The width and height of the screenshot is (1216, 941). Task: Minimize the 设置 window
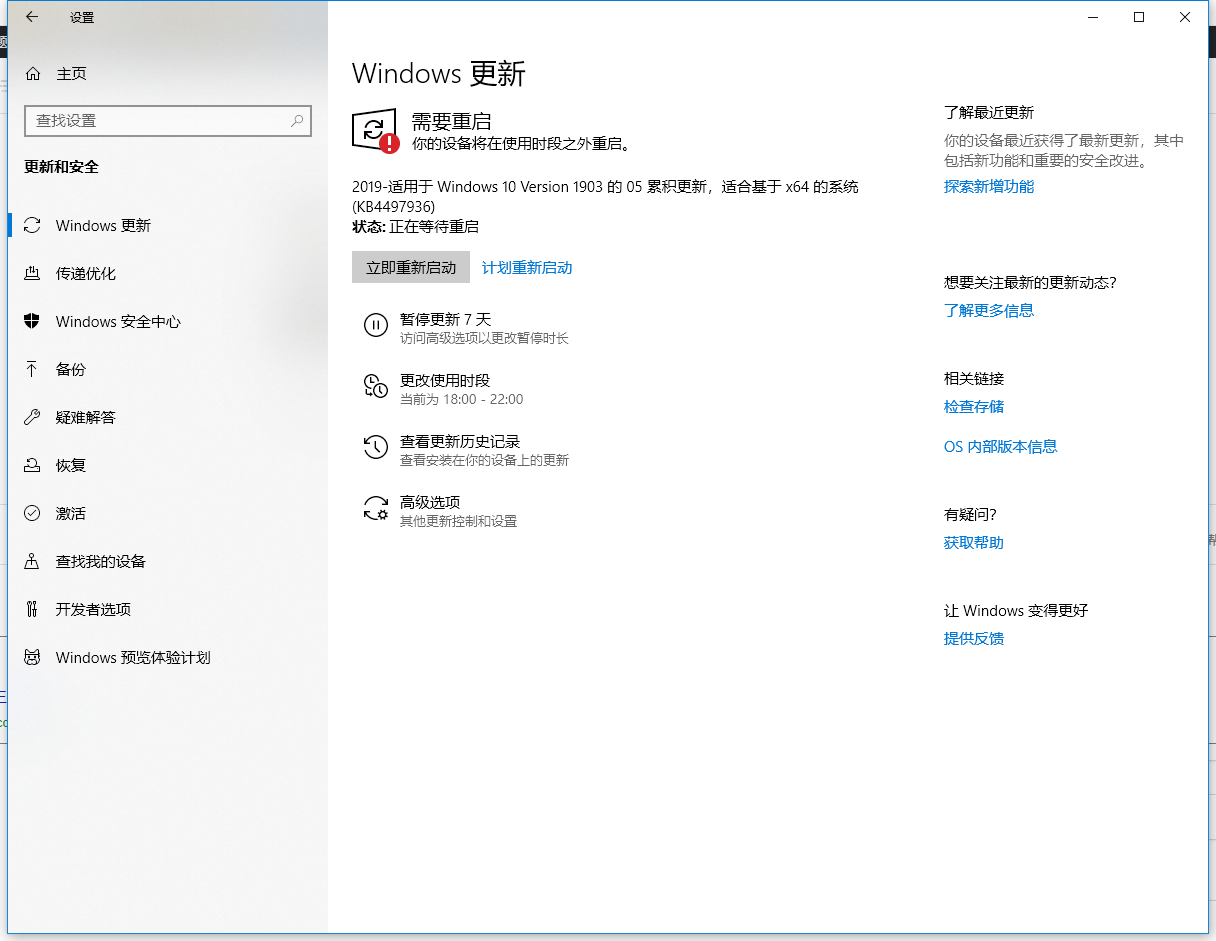coord(1092,17)
